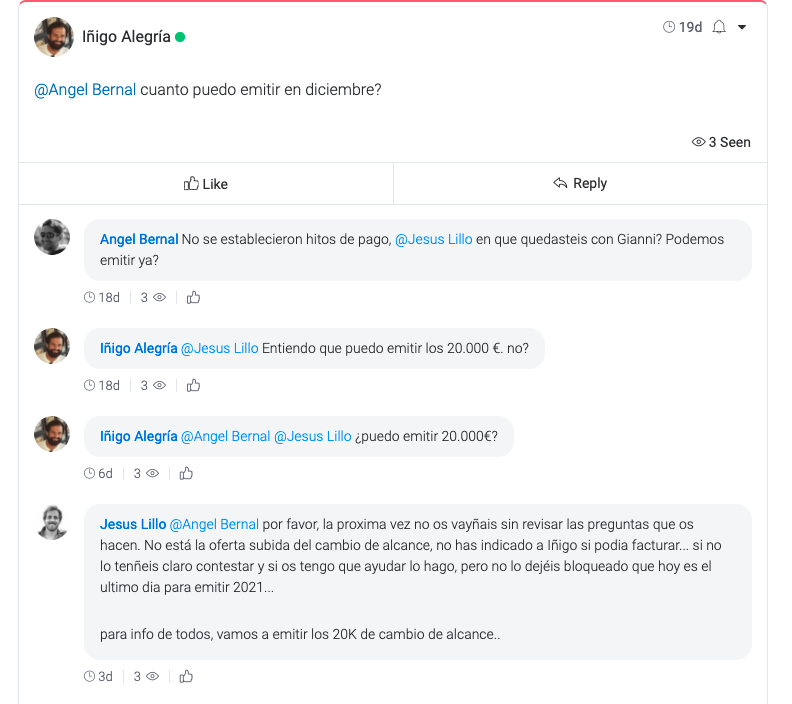Like Angel Bernal's reply with the thumbs-up icon

click(194, 297)
